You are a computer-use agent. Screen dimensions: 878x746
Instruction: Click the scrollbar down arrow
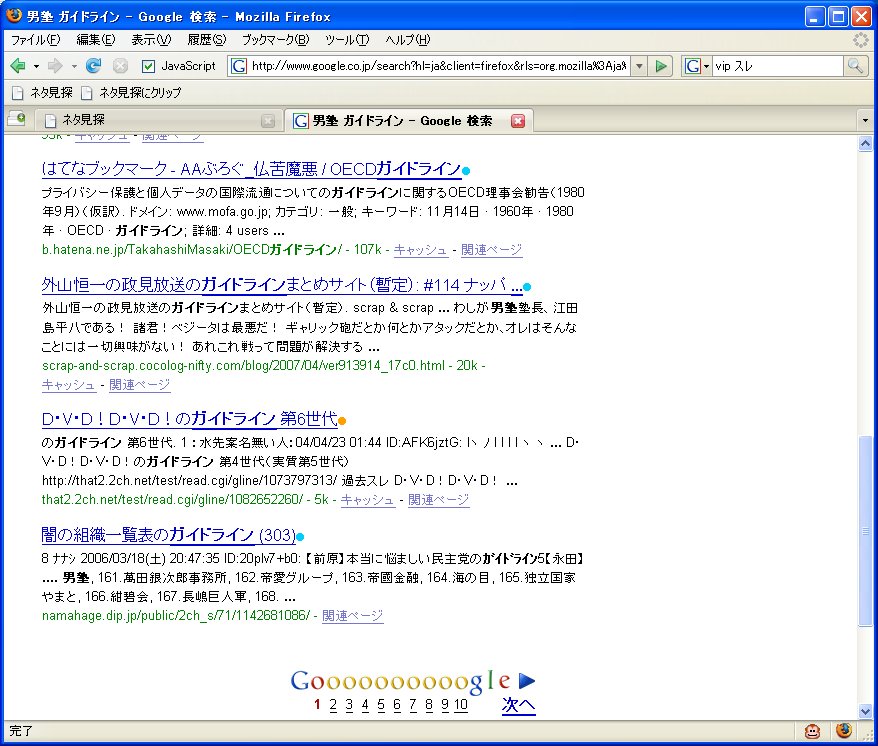point(865,711)
